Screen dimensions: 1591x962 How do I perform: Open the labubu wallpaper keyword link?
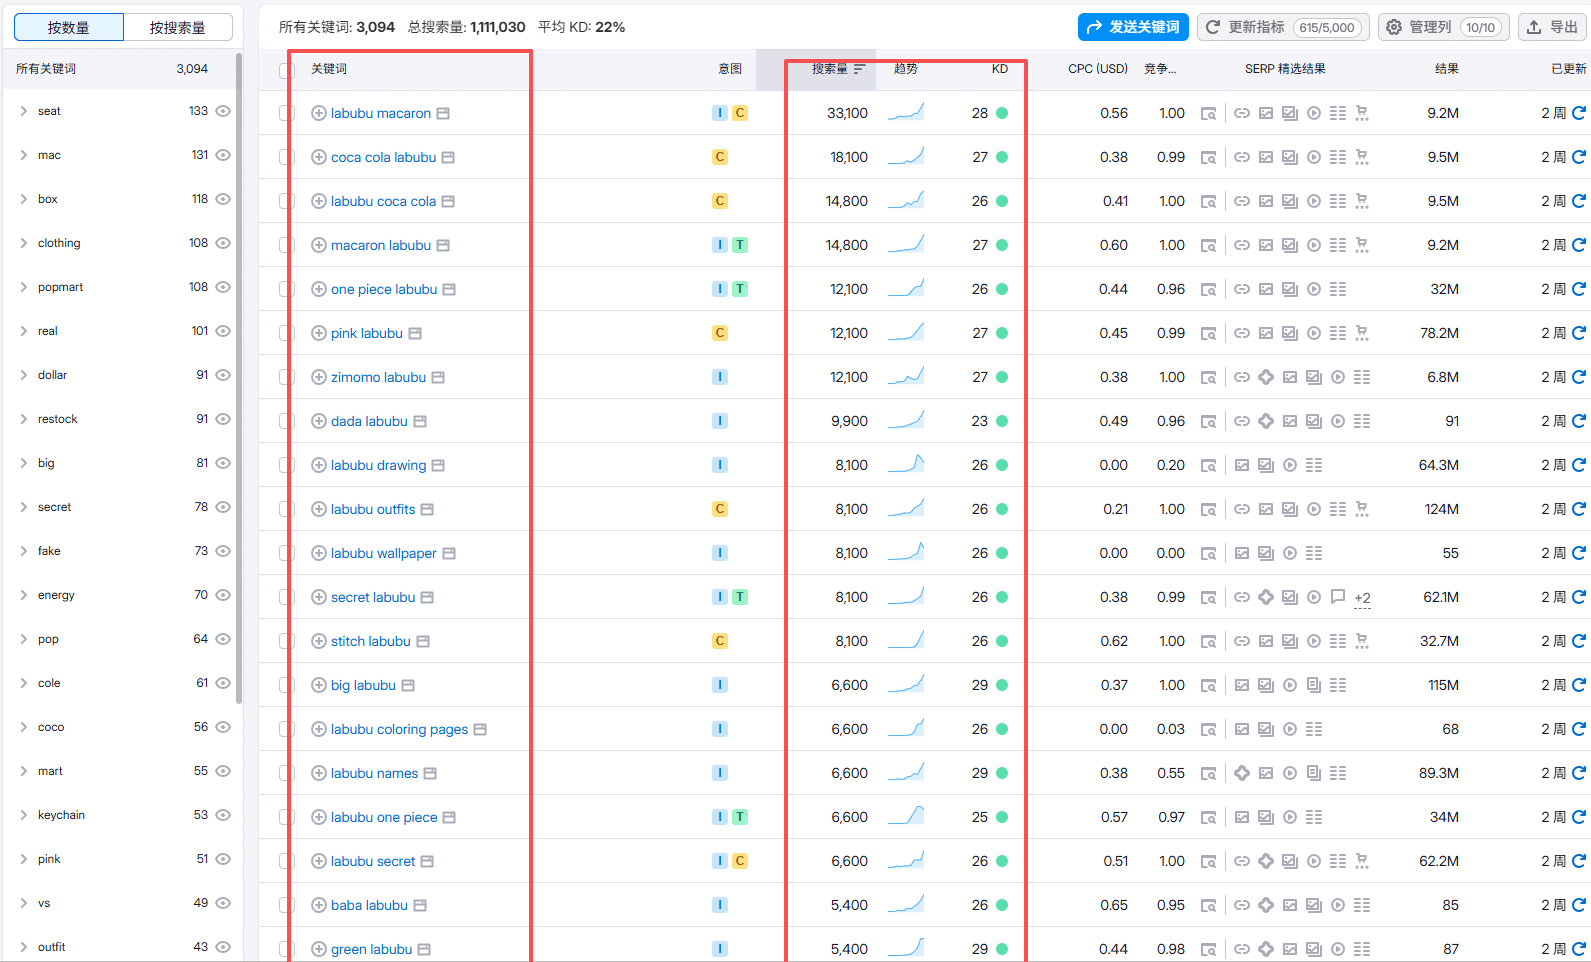tap(384, 553)
